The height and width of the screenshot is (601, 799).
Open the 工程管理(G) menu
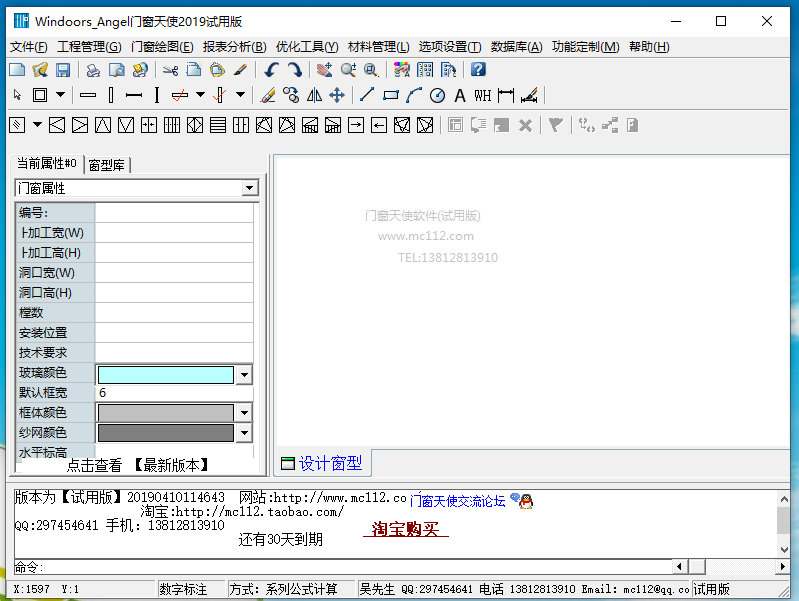tap(89, 47)
